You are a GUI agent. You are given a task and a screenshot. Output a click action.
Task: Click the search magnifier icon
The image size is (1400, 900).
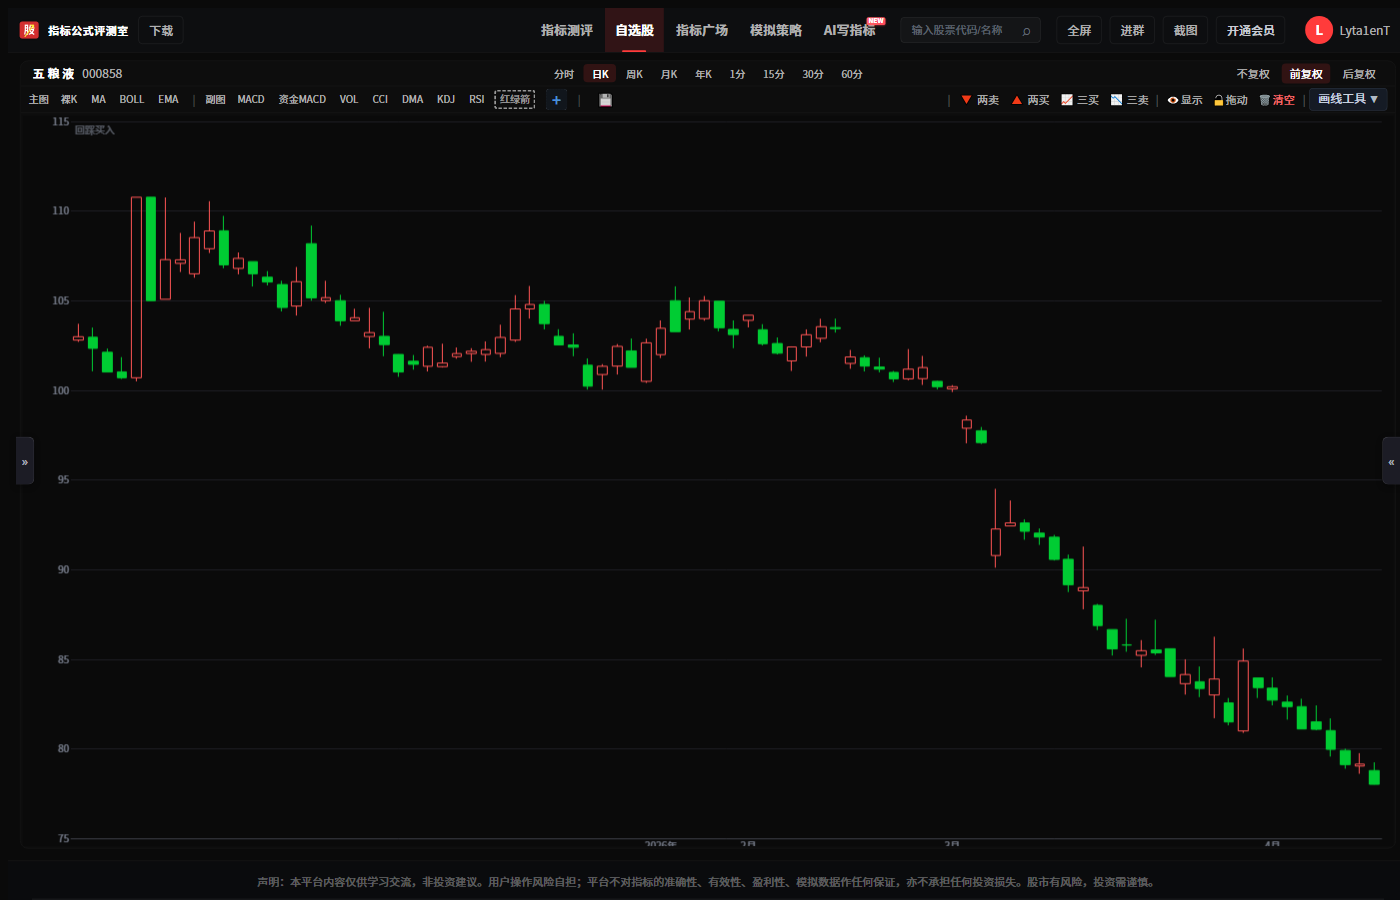click(x=1026, y=31)
